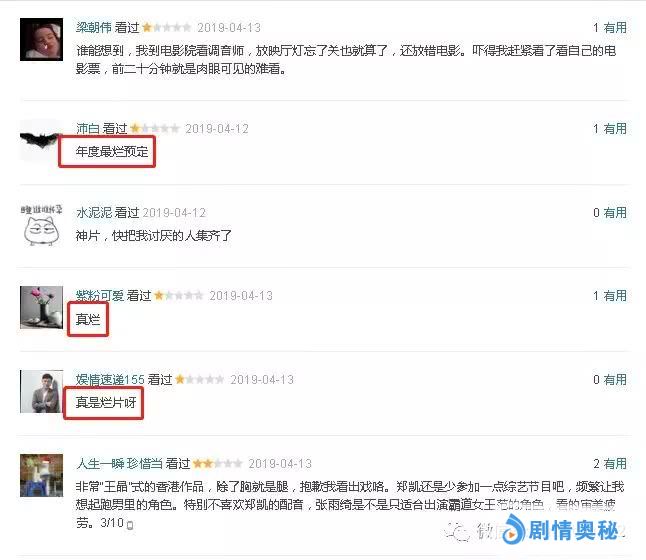Screen dimensions: 646x560
Task: Visit user profile 娱情速递155
Action: (110, 380)
